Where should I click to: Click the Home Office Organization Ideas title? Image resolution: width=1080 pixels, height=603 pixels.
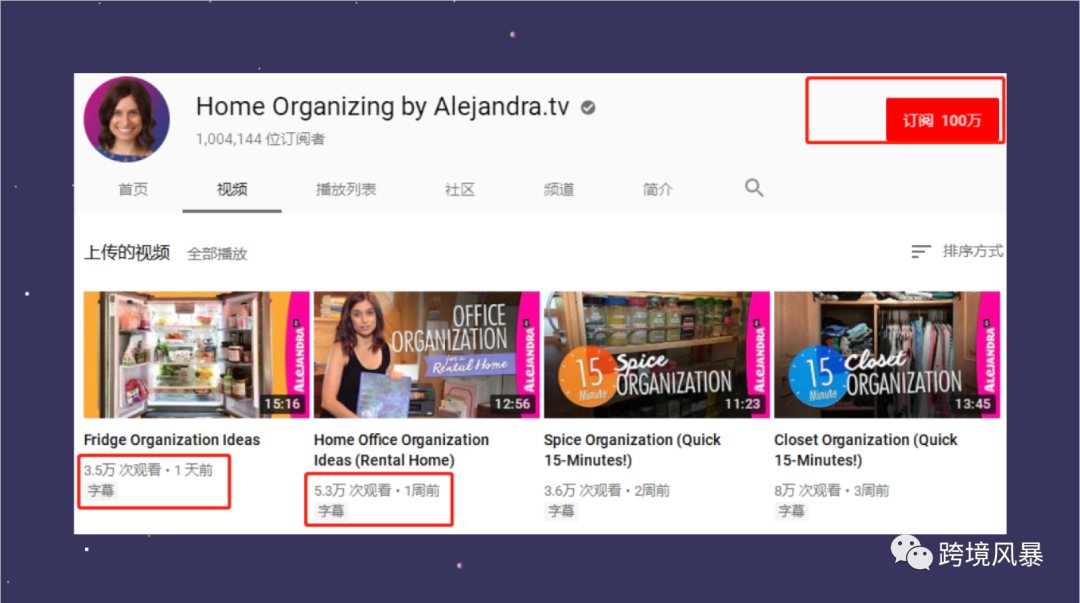[x=402, y=450]
